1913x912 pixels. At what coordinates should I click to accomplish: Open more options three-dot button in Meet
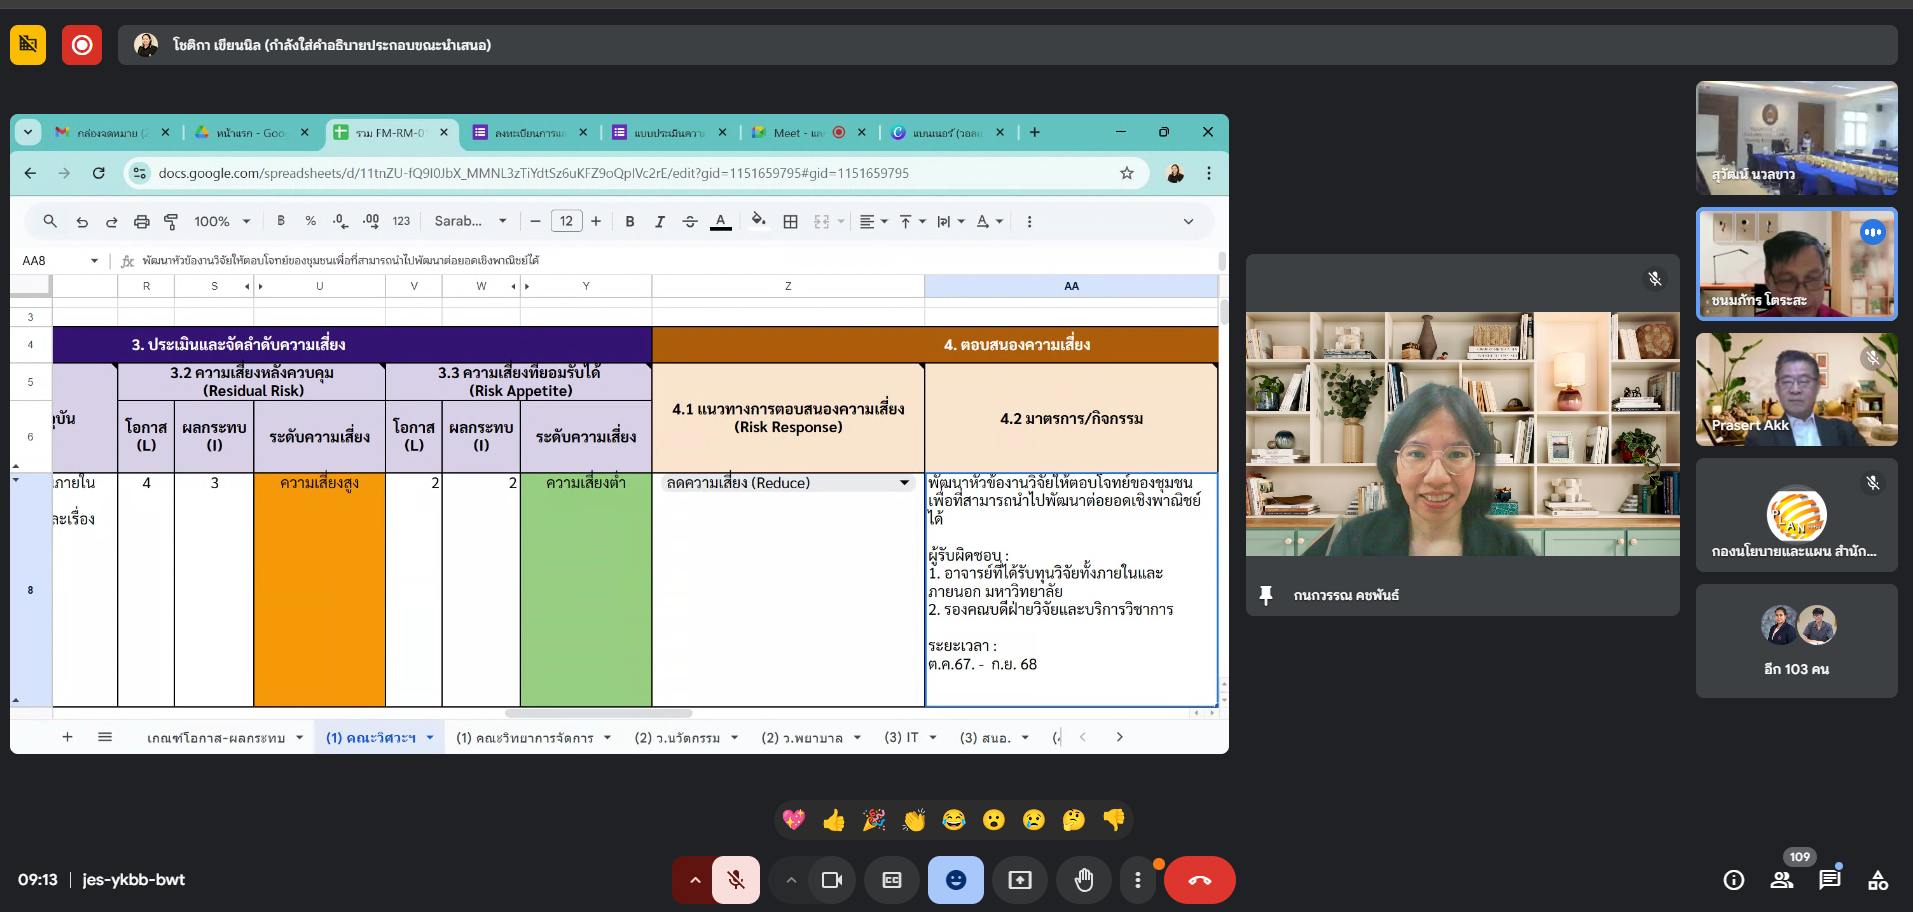1137,880
